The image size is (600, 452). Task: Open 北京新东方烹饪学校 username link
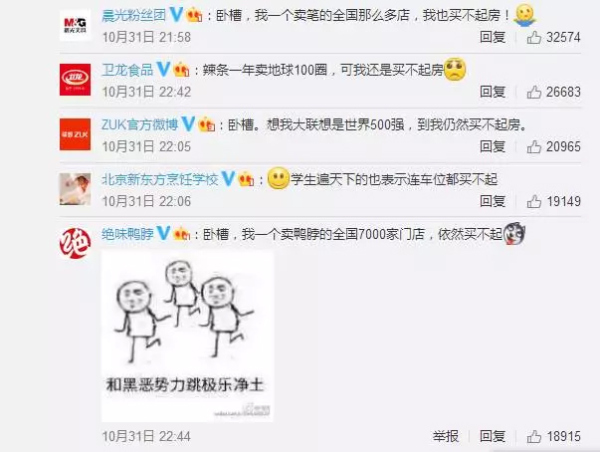click(160, 179)
